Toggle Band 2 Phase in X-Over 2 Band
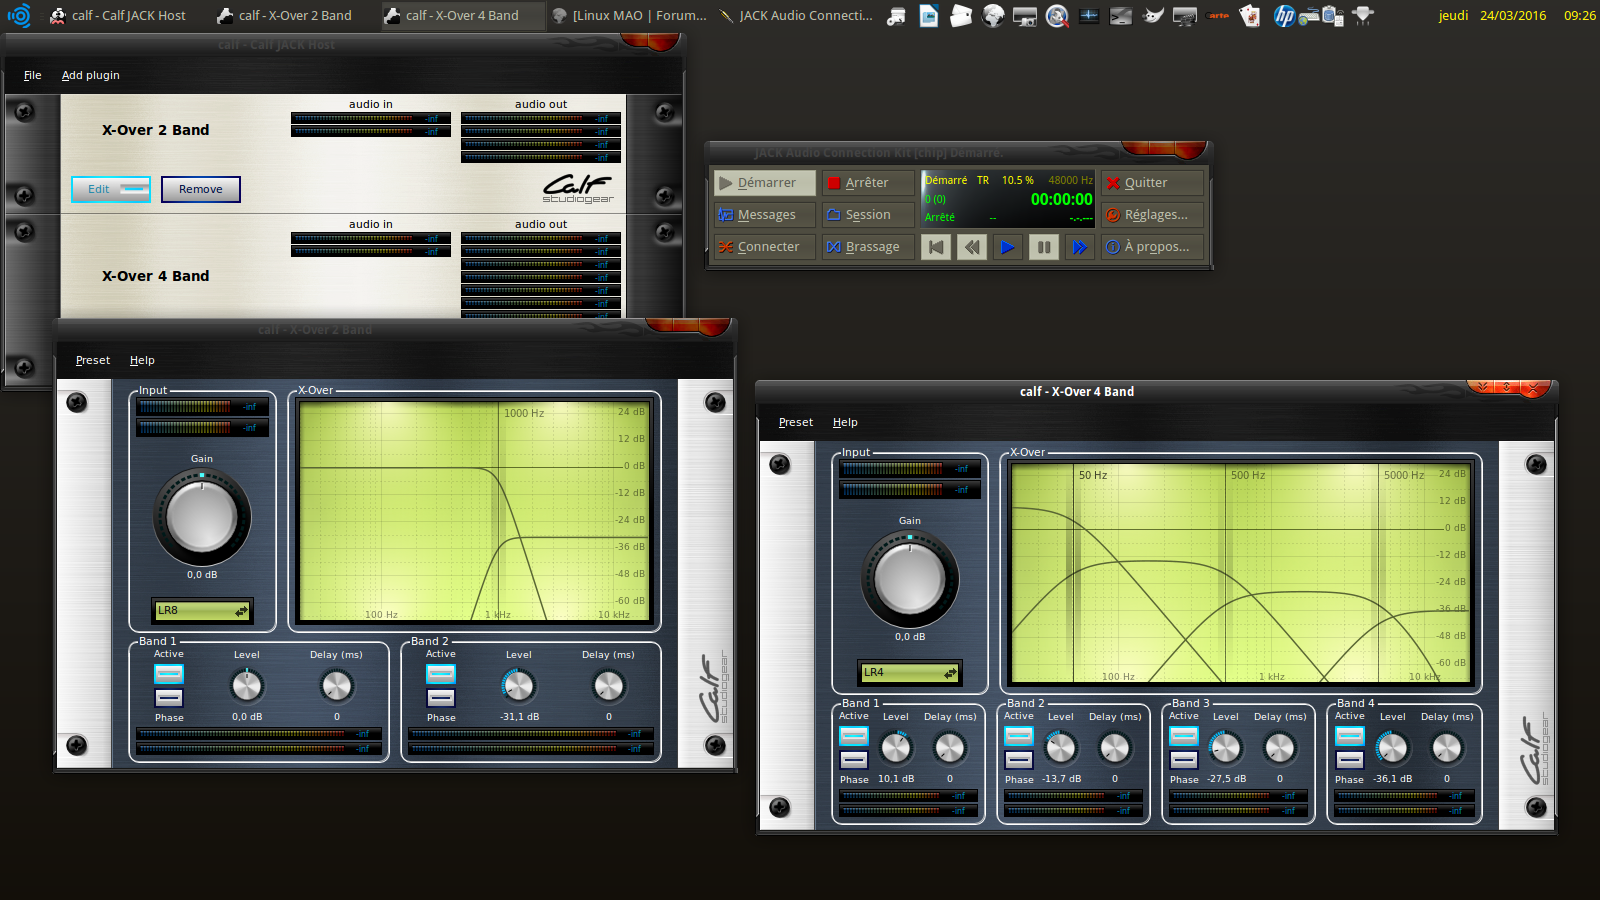 tap(441, 698)
